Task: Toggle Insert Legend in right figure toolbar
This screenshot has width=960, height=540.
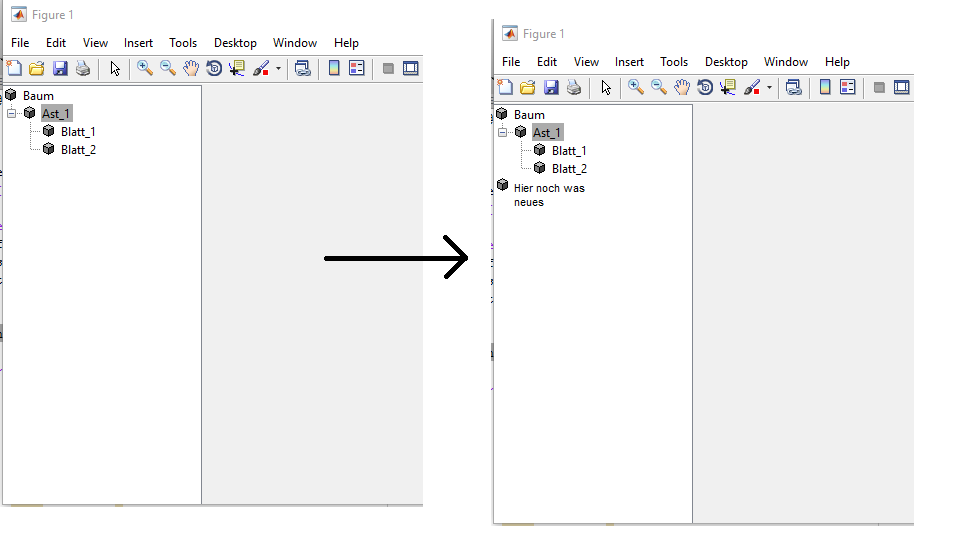Action: [x=847, y=87]
